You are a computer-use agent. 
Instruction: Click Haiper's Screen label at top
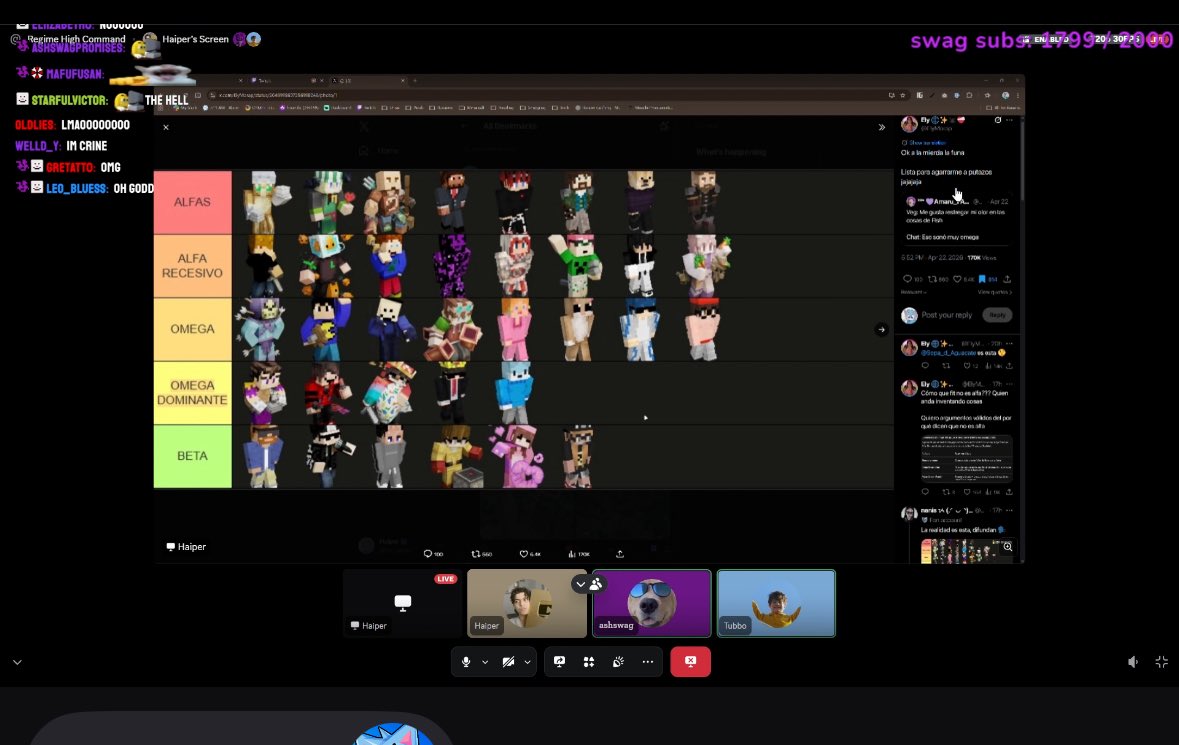point(195,39)
